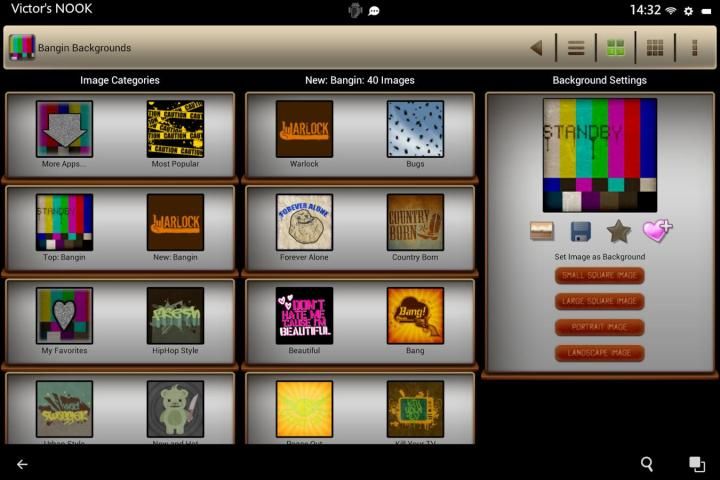
Task: Open the system settings gear icon
Action: pyautogui.click(x=688, y=10)
